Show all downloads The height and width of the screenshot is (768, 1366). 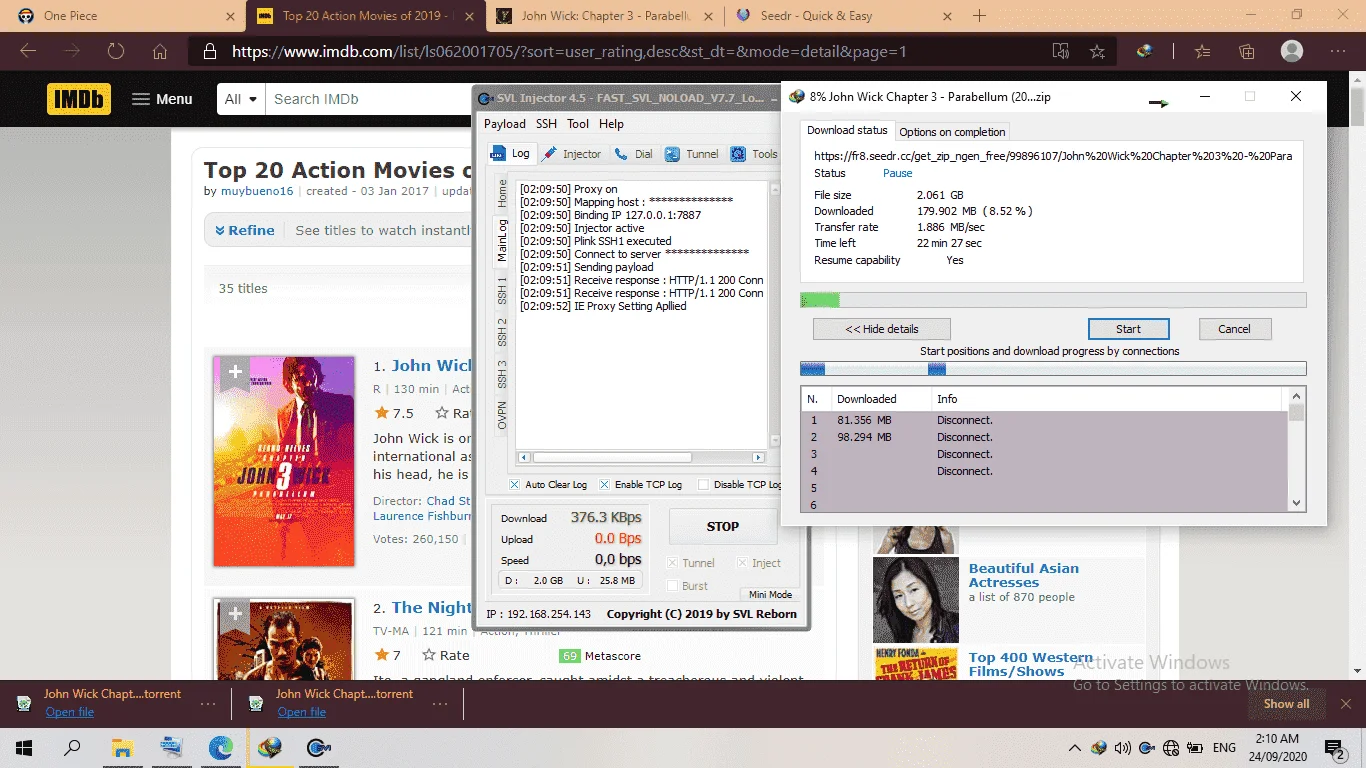pyautogui.click(x=1286, y=704)
